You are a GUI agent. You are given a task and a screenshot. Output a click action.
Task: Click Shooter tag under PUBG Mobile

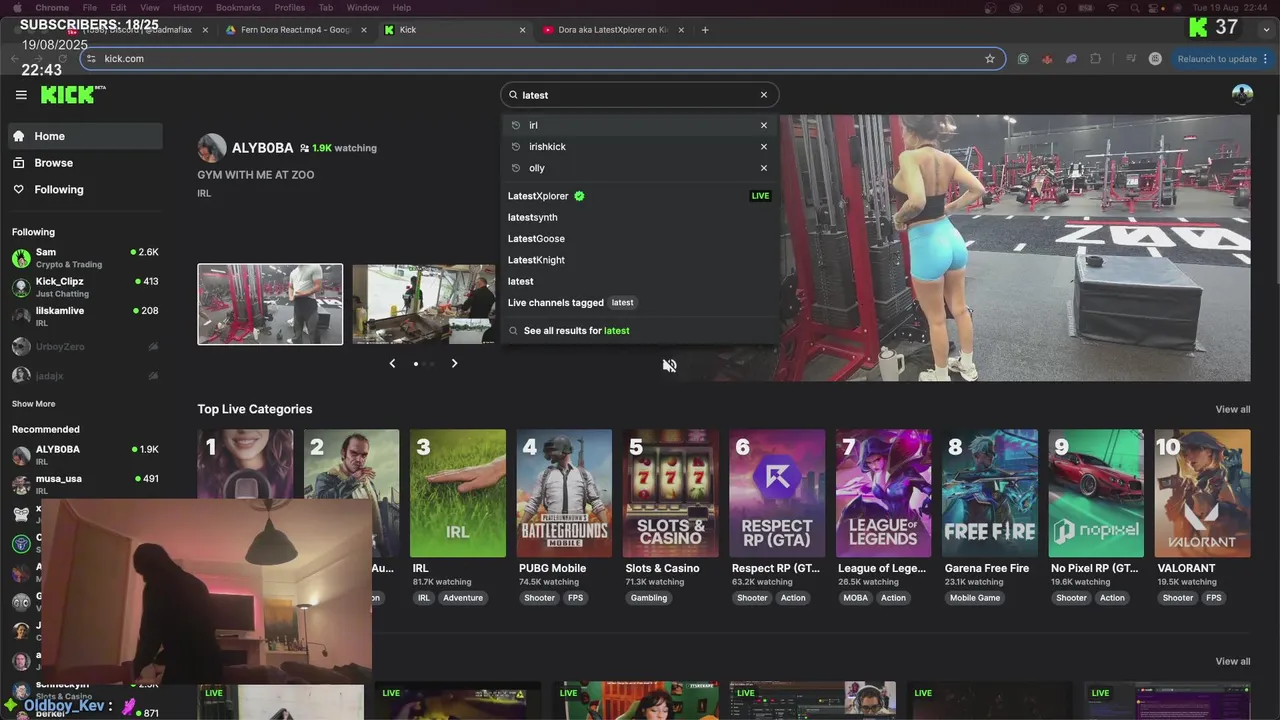539,598
